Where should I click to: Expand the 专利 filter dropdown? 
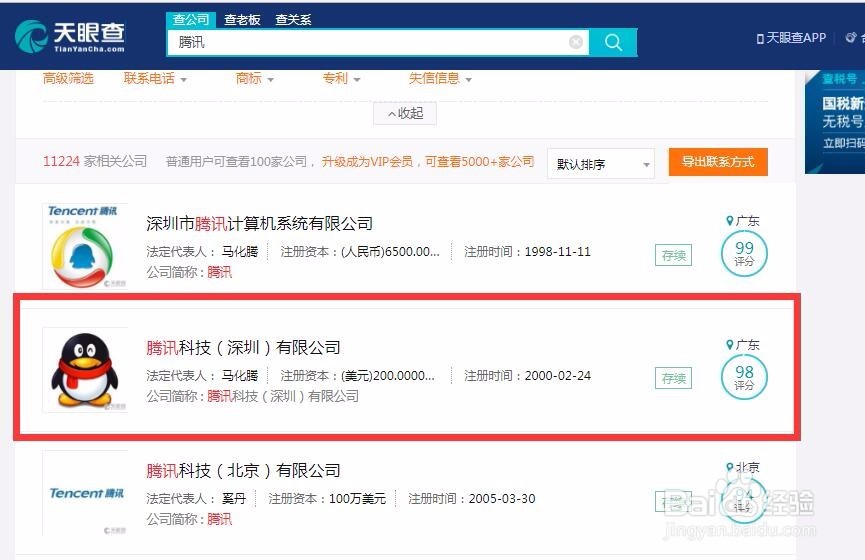click(341, 79)
